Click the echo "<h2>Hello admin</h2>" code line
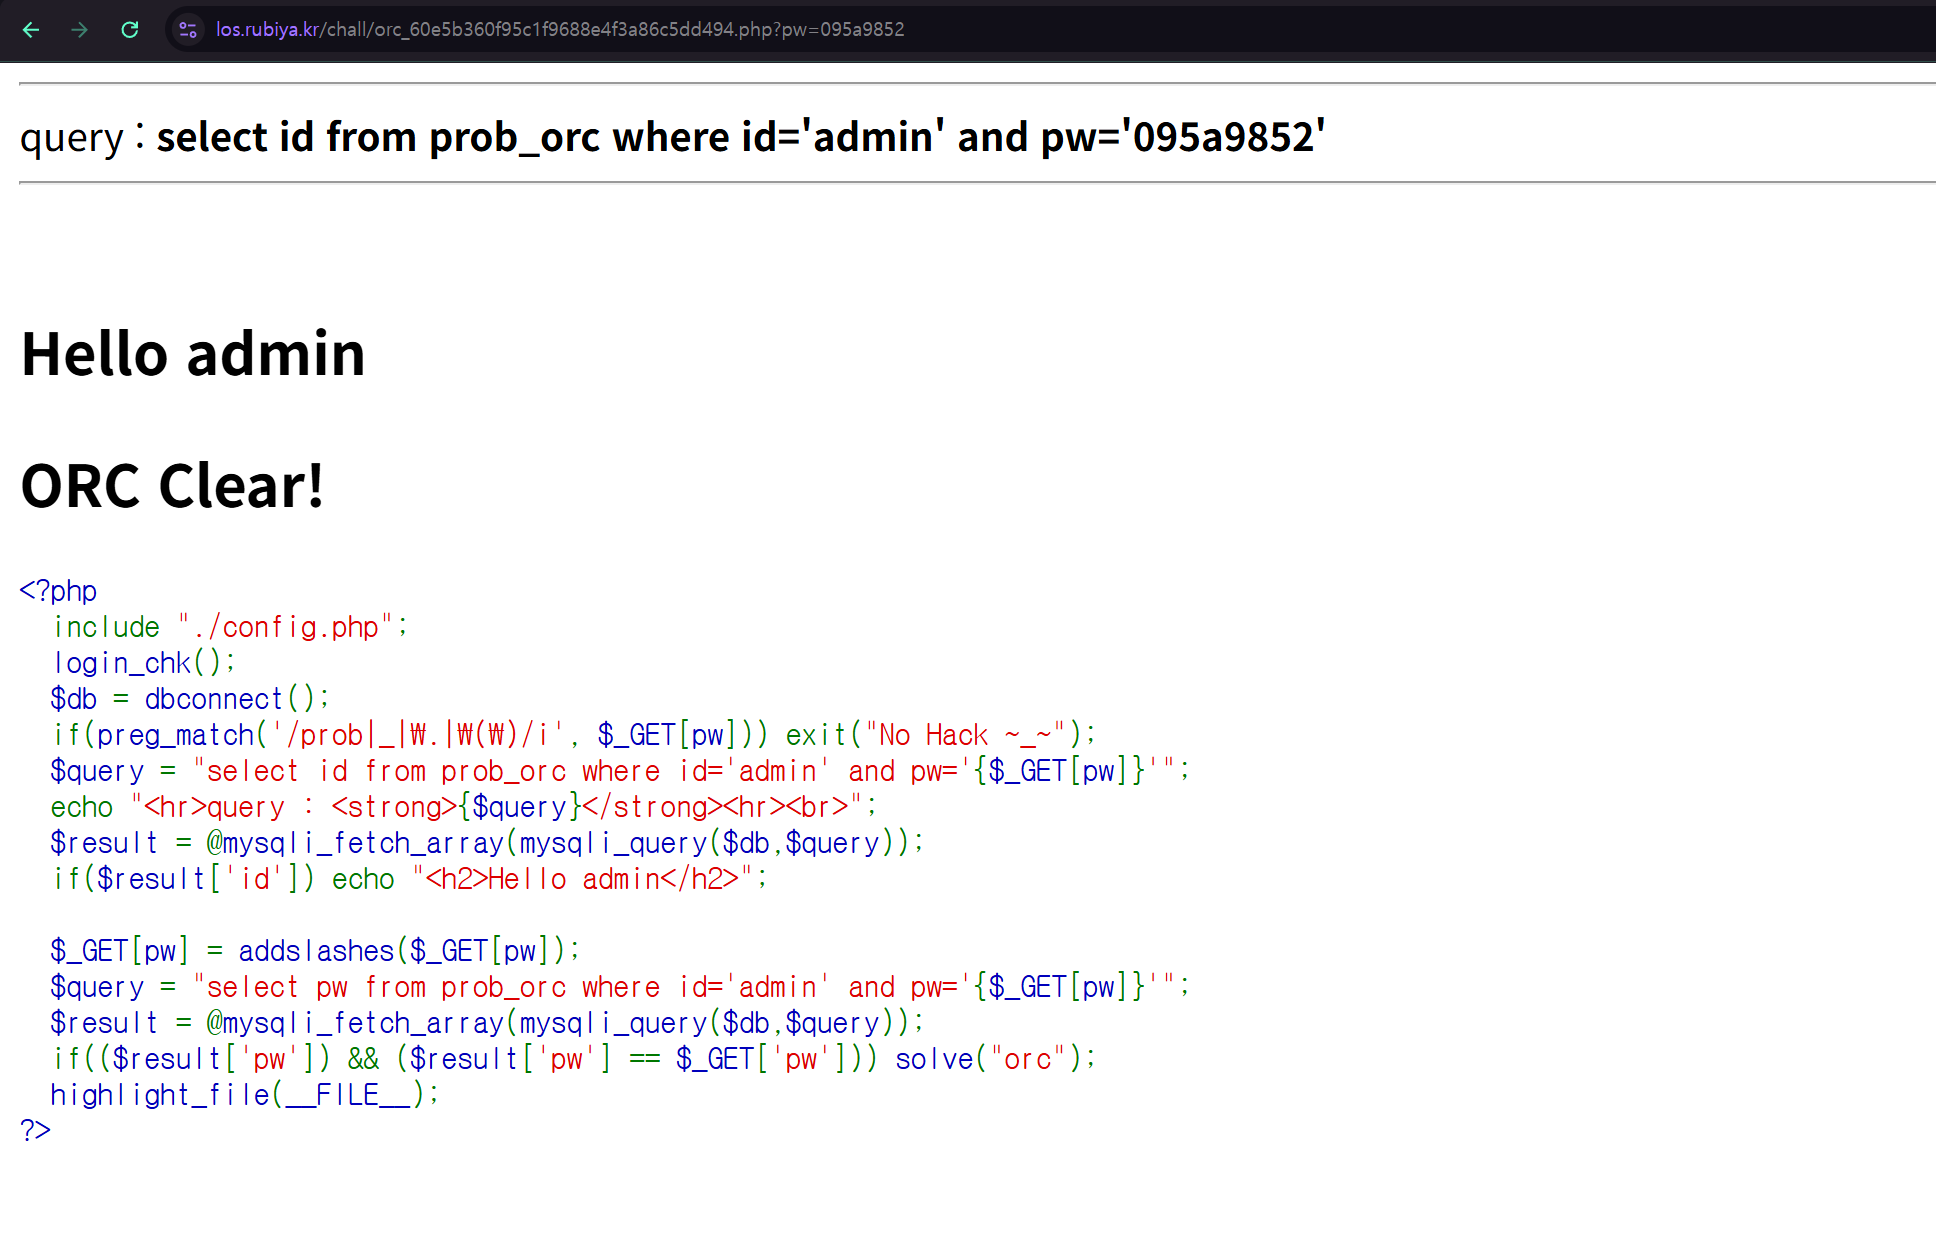Screen dimensions: 1936x1255 410,879
